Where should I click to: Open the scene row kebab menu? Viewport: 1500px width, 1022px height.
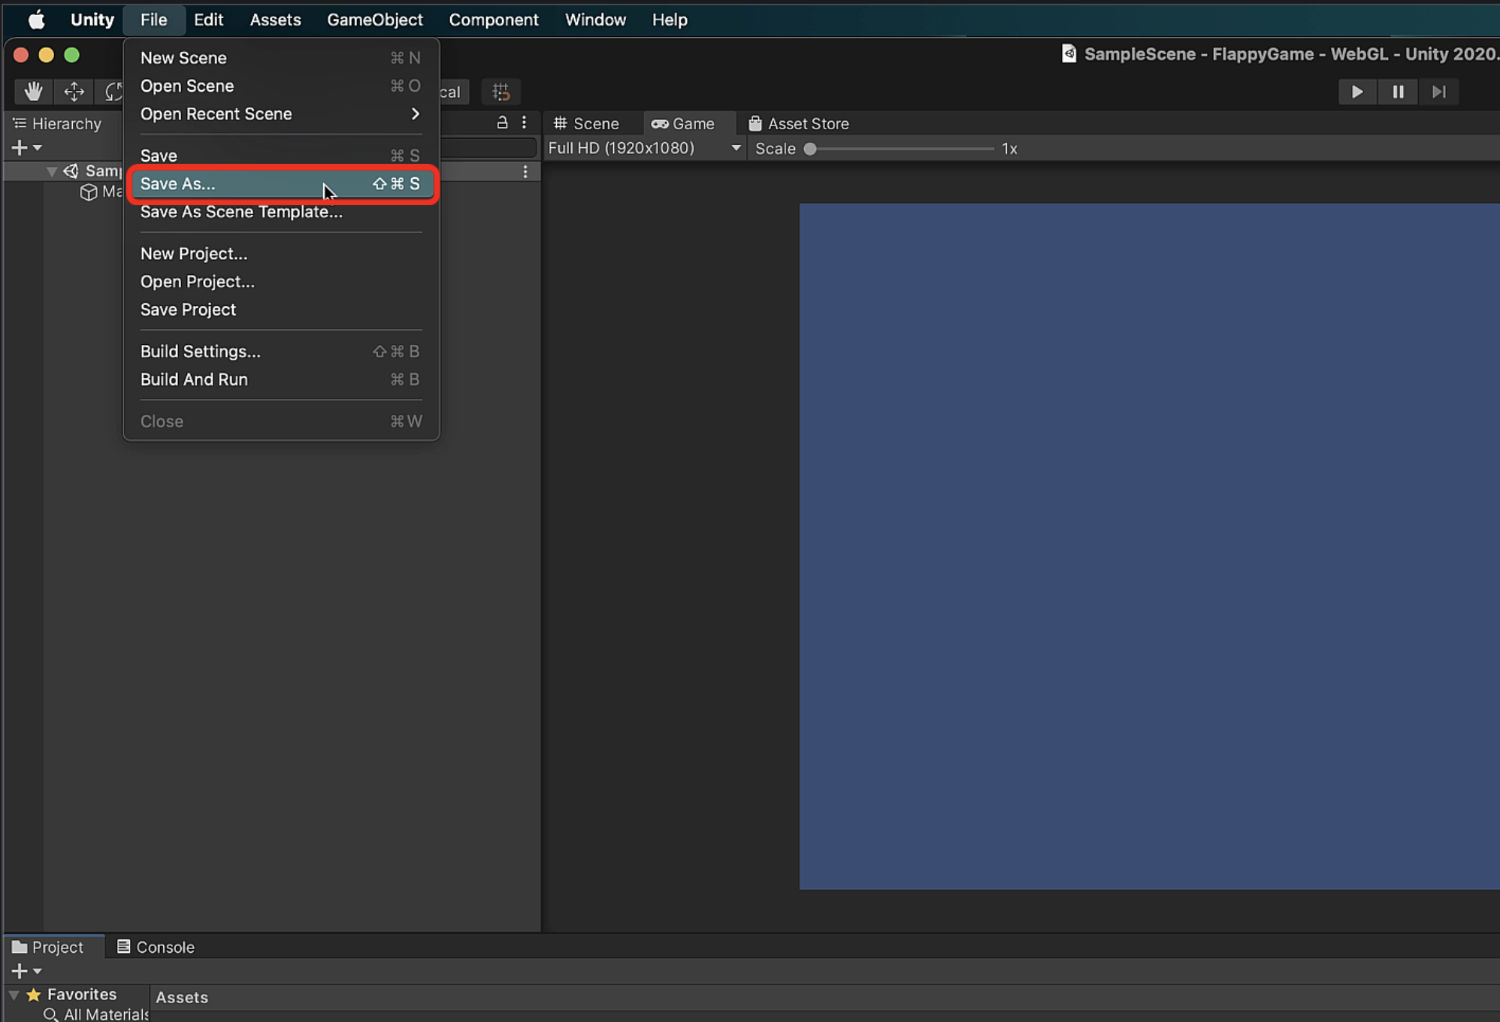tap(525, 172)
